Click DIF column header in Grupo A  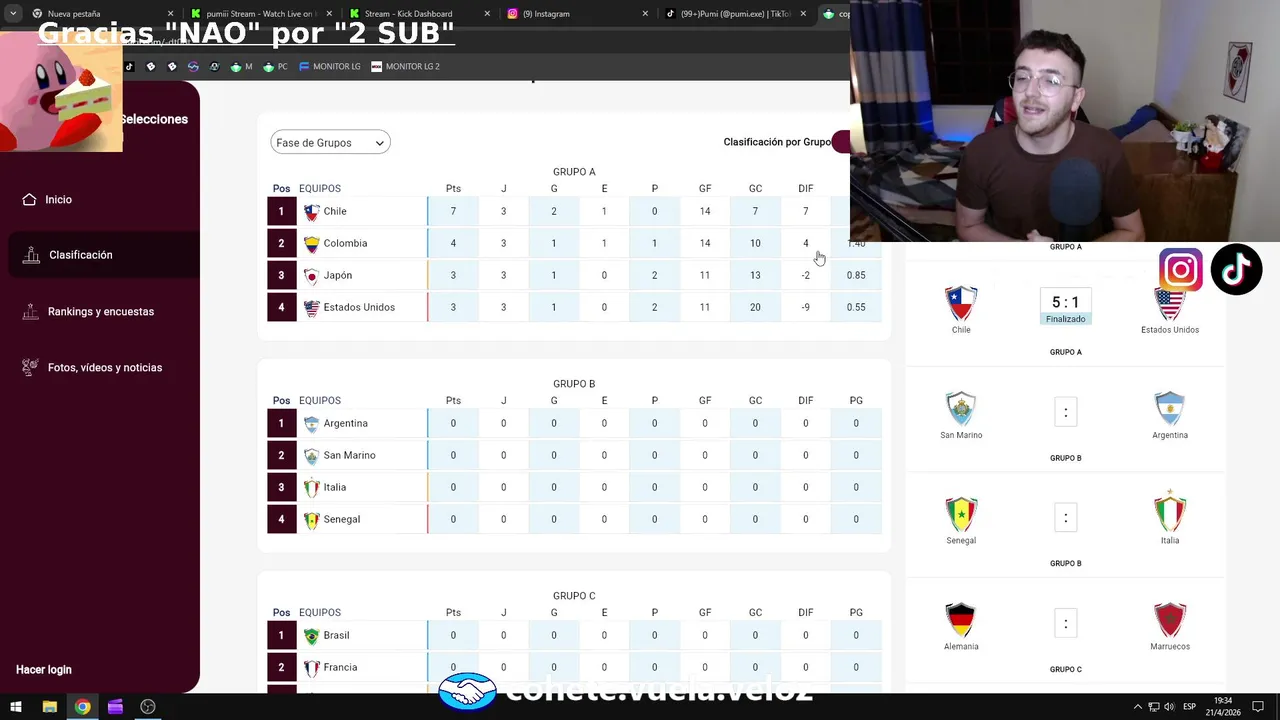coord(805,188)
